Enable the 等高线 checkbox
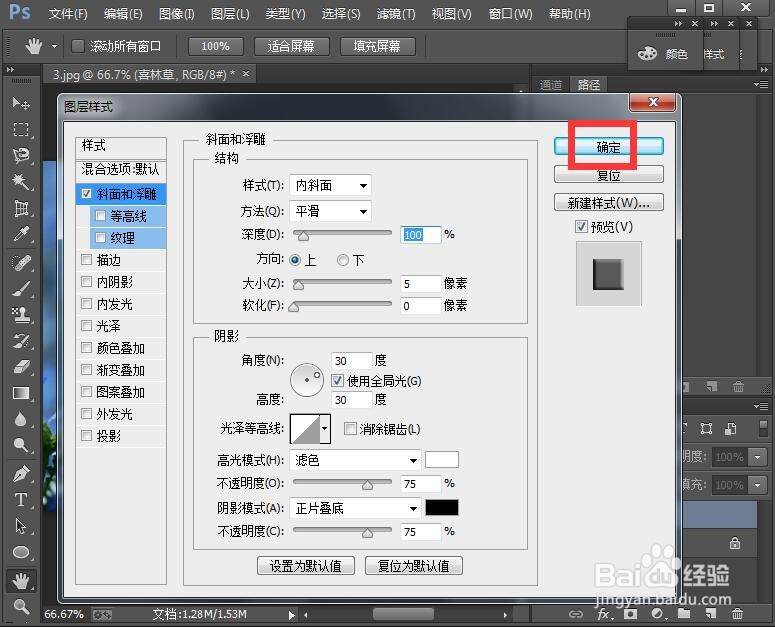775x627 pixels. click(x=100, y=215)
